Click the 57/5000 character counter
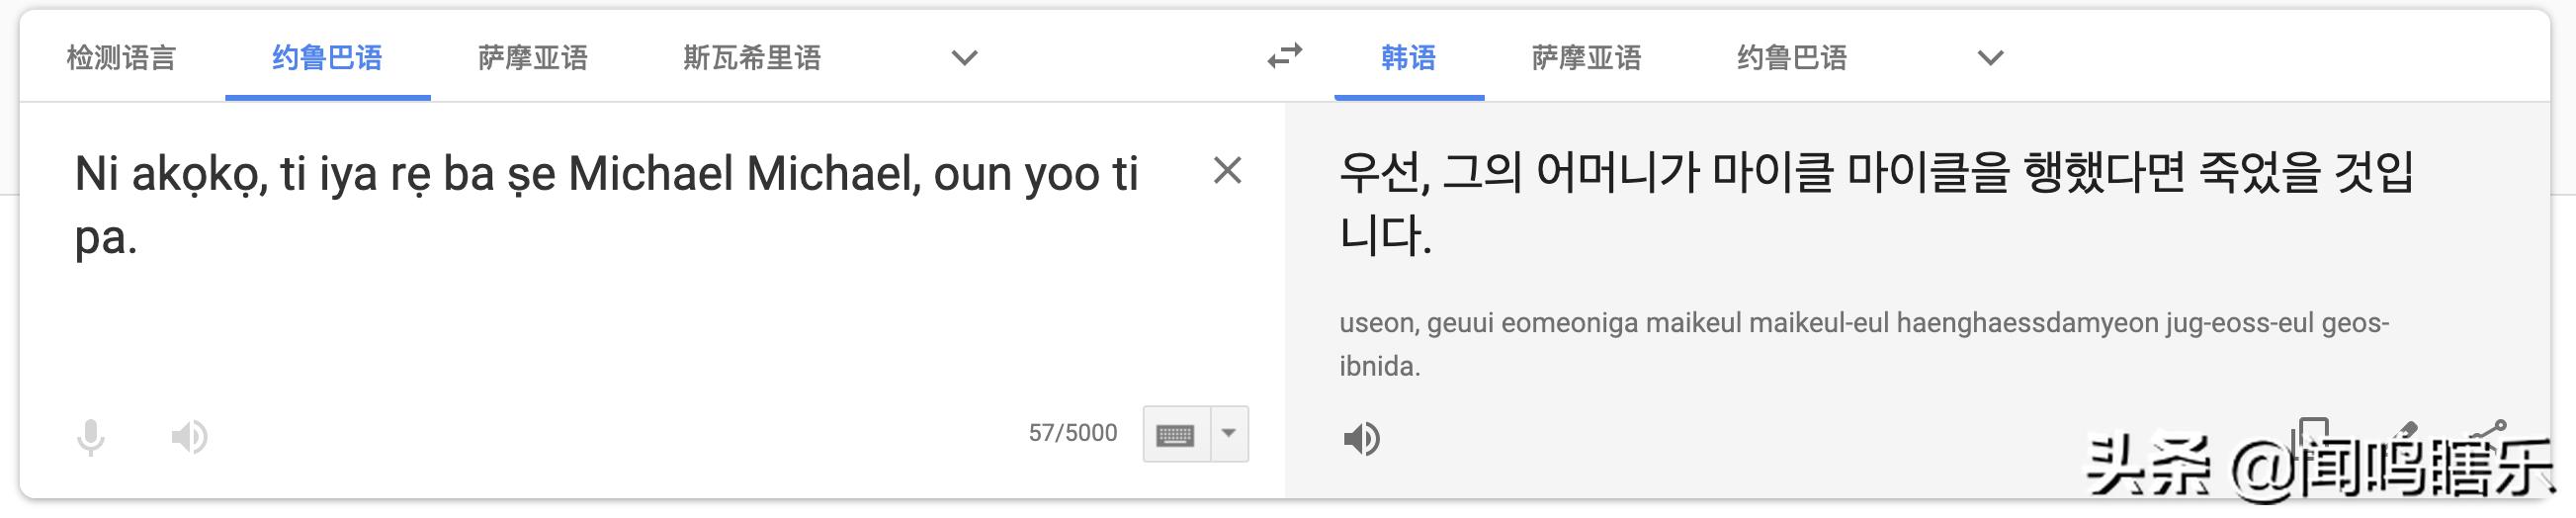The image size is (2576, 518). coord(1073,433)
